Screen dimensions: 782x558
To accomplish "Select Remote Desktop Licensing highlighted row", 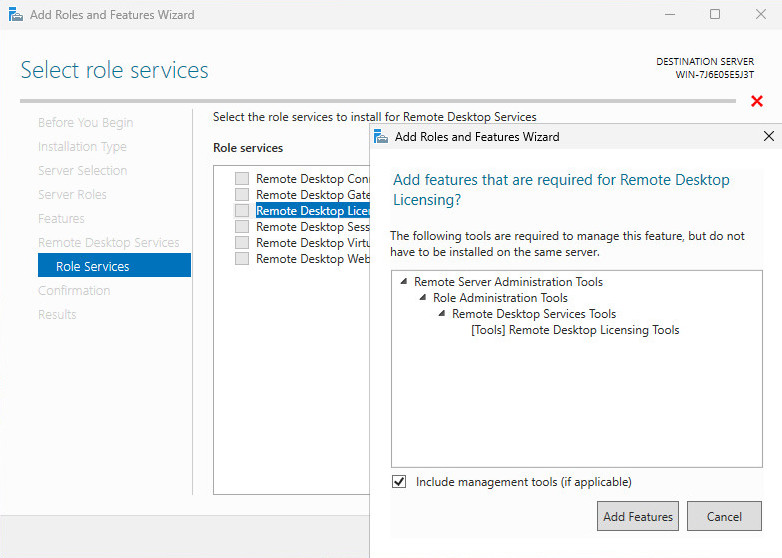I will click(x=313, y=210).
